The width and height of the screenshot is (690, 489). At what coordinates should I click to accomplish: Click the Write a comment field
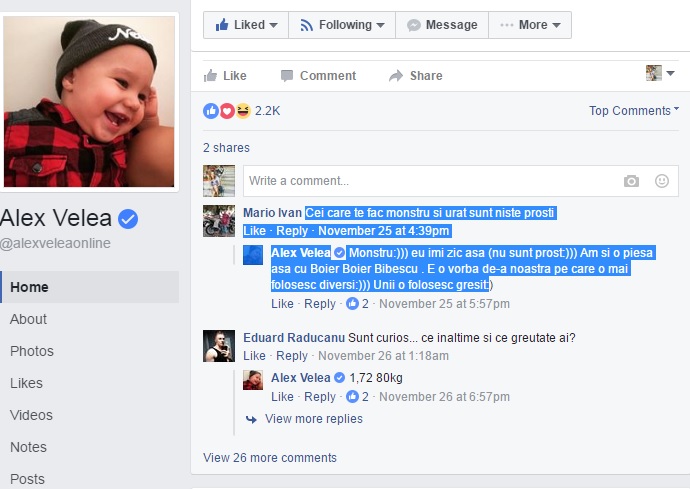[x=429, y=181]
